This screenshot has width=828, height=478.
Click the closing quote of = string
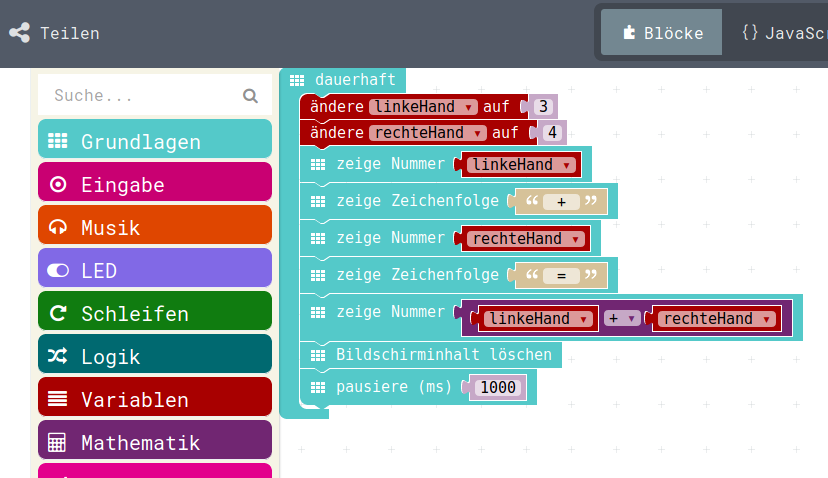pyautogui.click(x=591, y=275)
